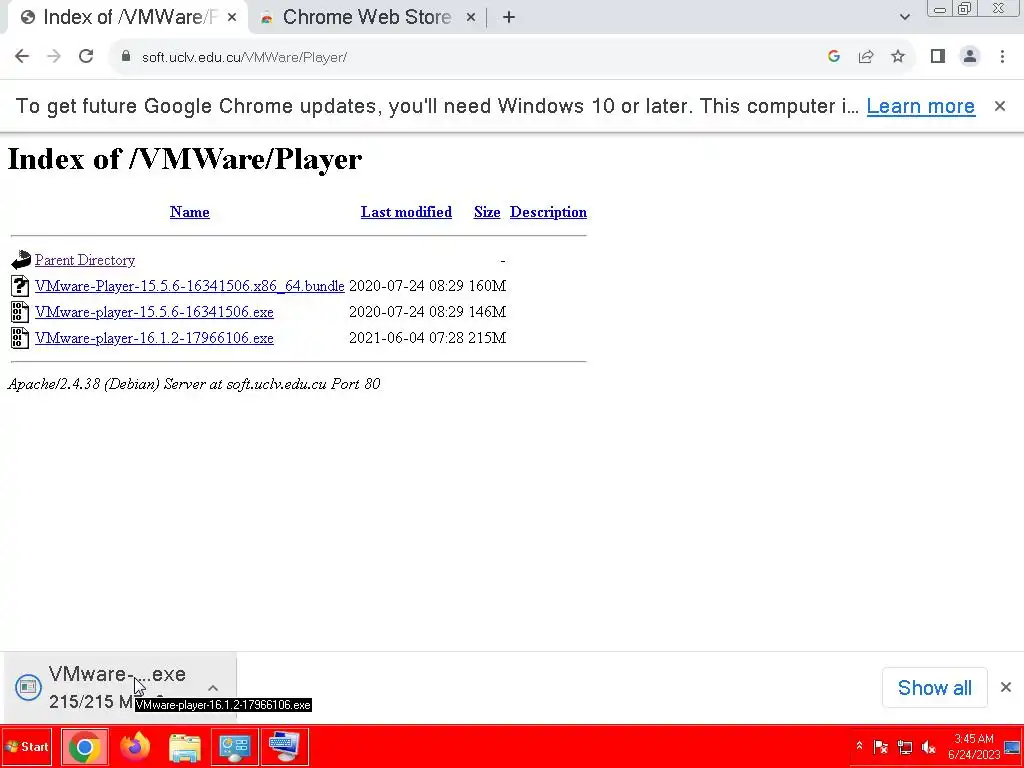Expand the download item options chevron
Viewport: 1024px width, 768px height.
[213, 688]
